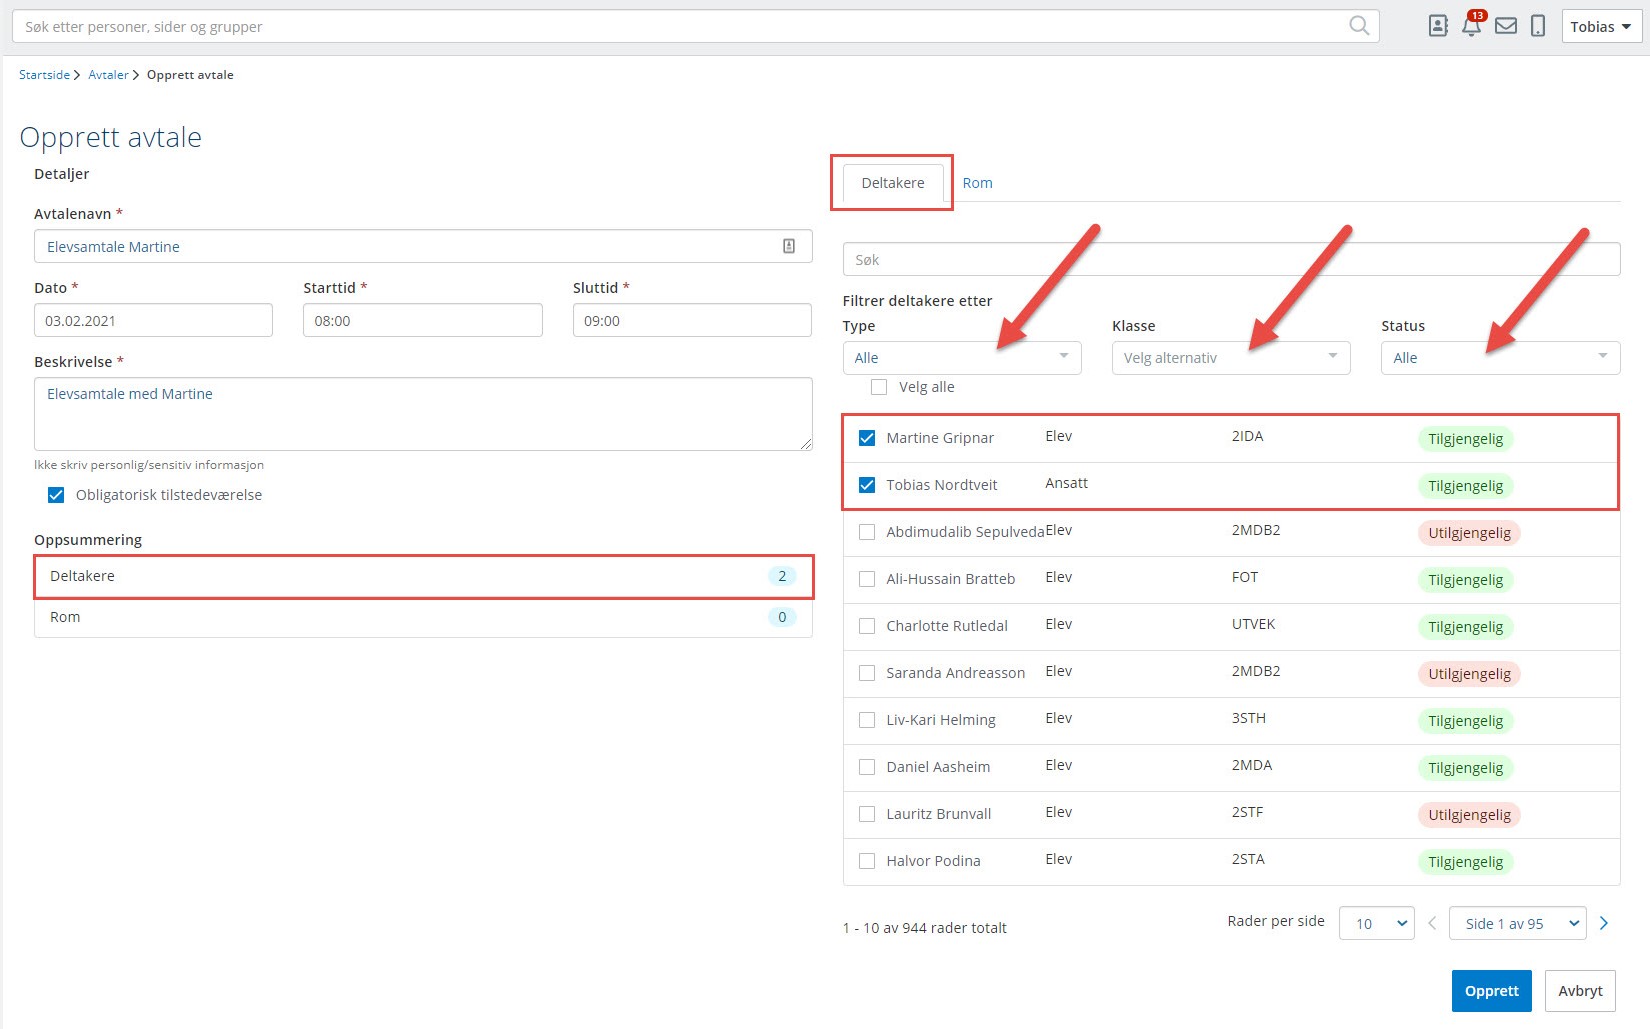Screen dimensions: 1650x1029
Task: Click the Dato input field
Action: pos(153,321)
